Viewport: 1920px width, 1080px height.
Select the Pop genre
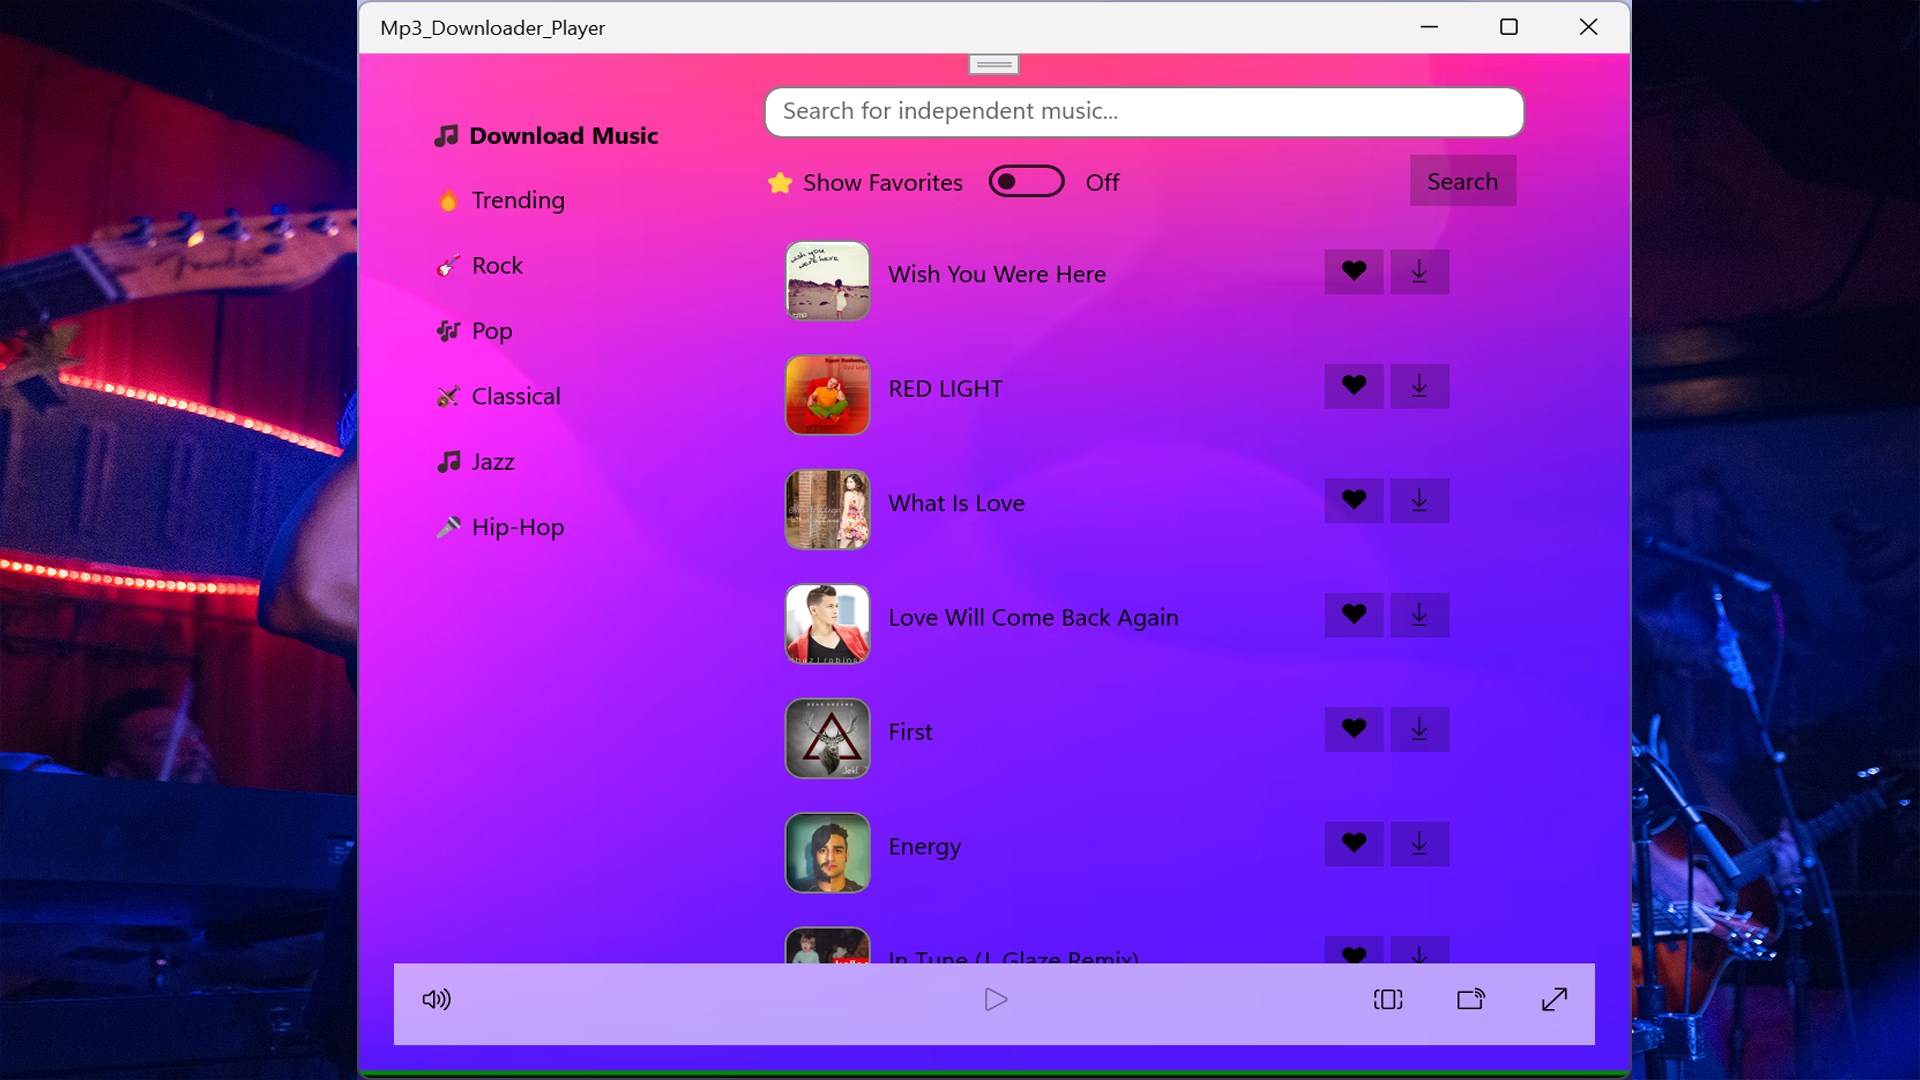point(492,330)
